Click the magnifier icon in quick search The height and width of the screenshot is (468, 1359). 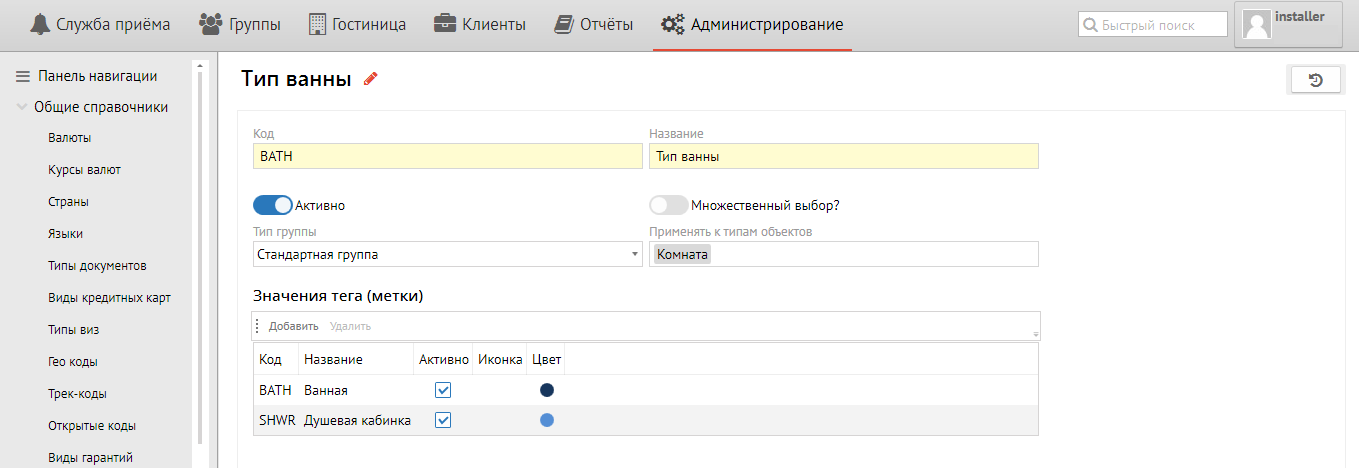[1090, 25]
